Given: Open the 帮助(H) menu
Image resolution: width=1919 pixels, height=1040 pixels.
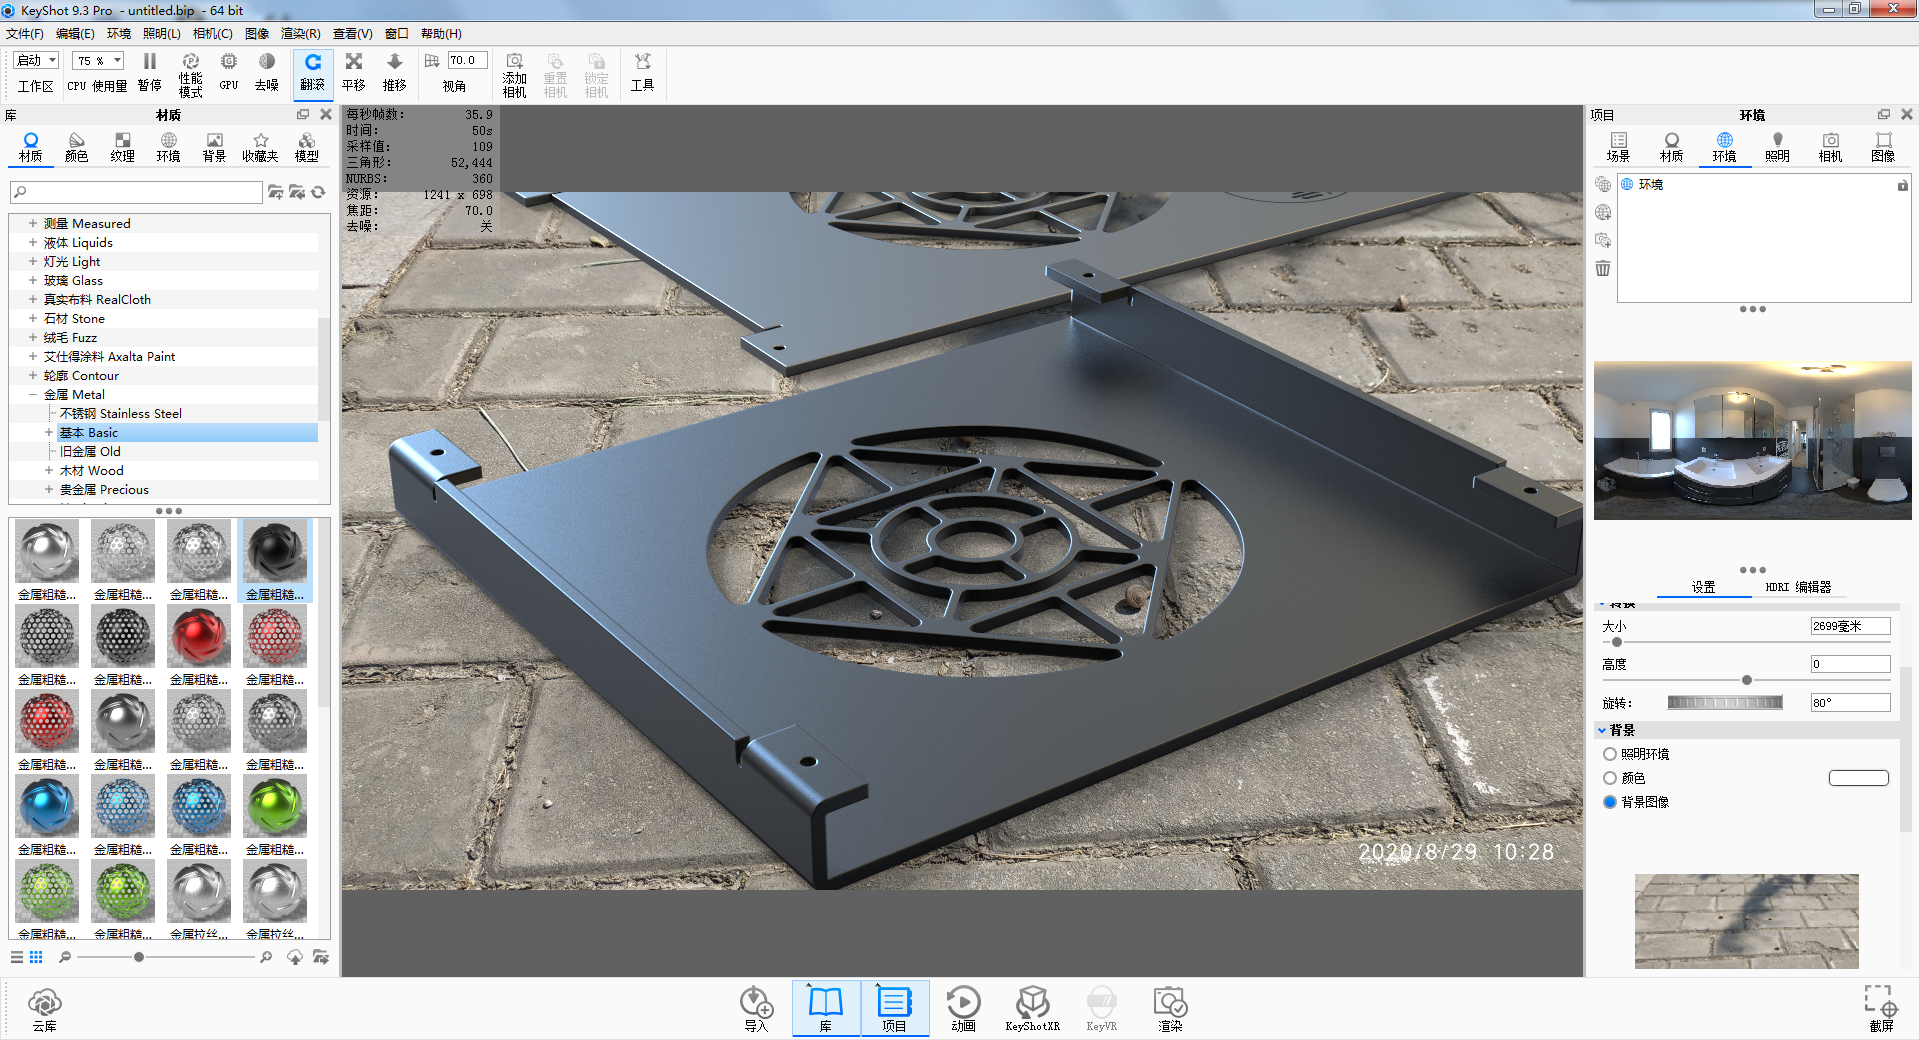Looking at the screenshot, I should (x=441, y=34).
